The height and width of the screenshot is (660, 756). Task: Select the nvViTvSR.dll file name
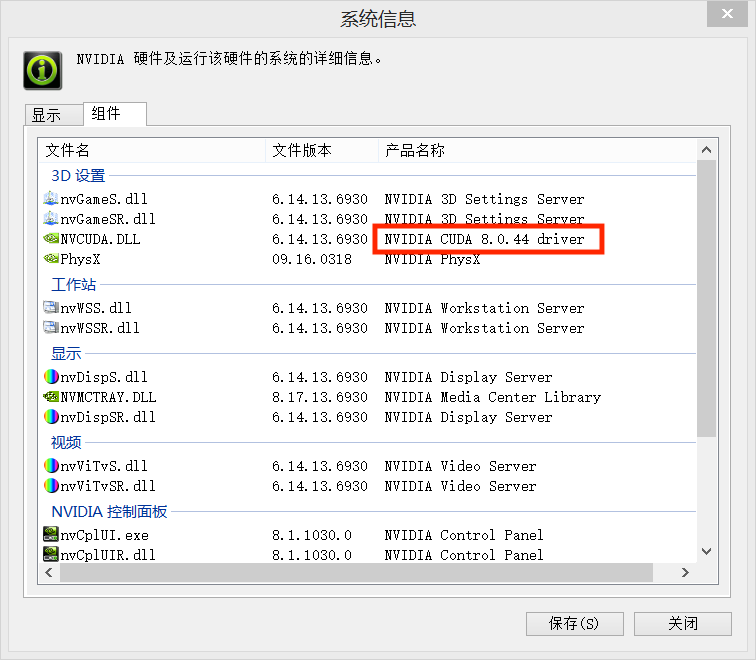click(x=108, y=485)
